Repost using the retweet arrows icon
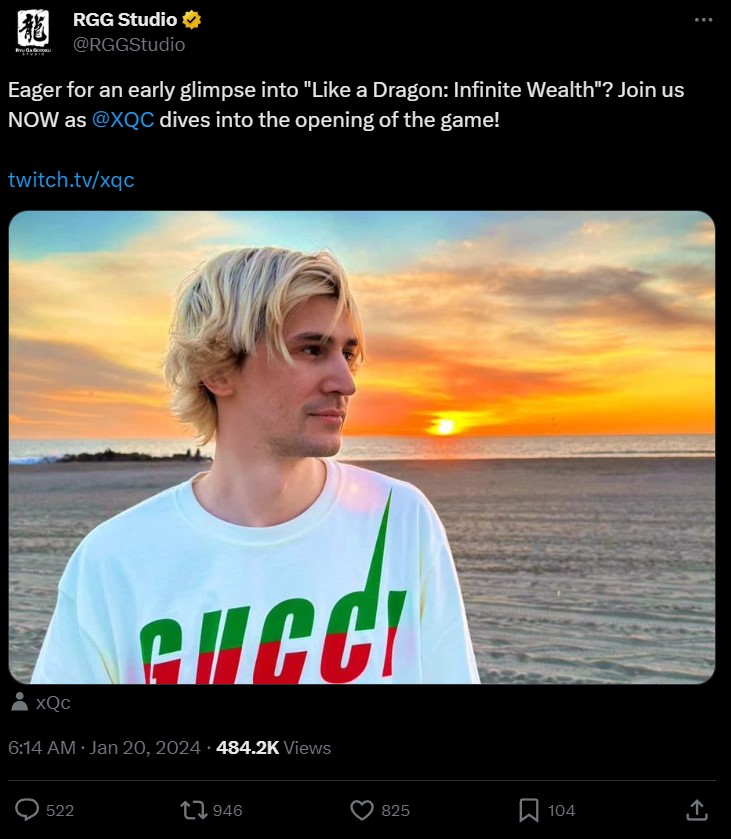This screenshot has width=731, height=839. [x=193, y=810]
